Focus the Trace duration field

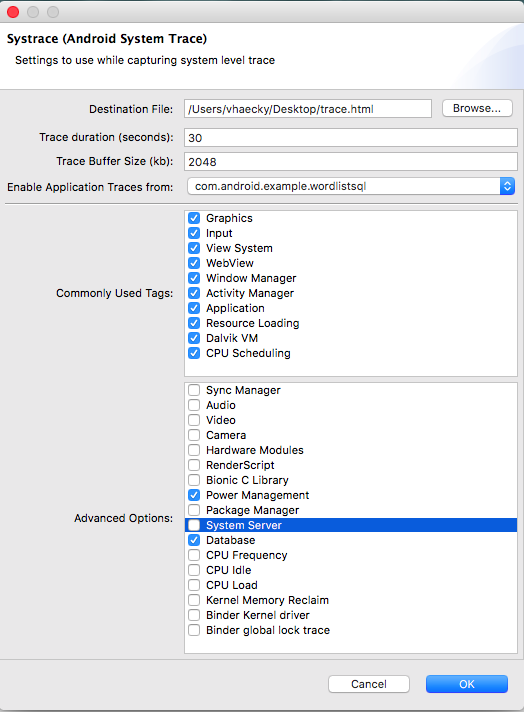click(x=351, y=138)
